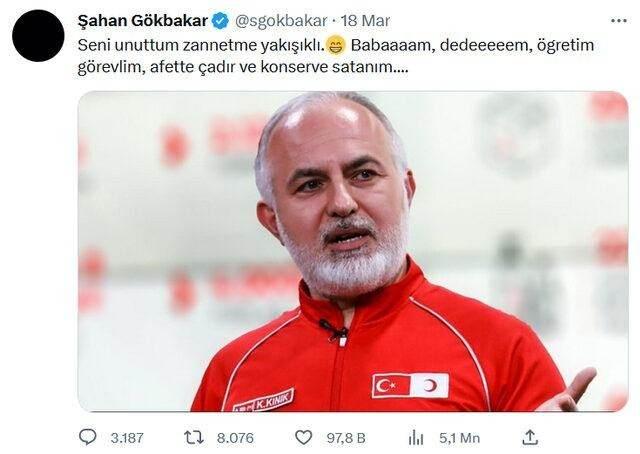Click the retweet arrows icon
The width and height of the screenshot is (640, 454).
[x=193, y=438]
